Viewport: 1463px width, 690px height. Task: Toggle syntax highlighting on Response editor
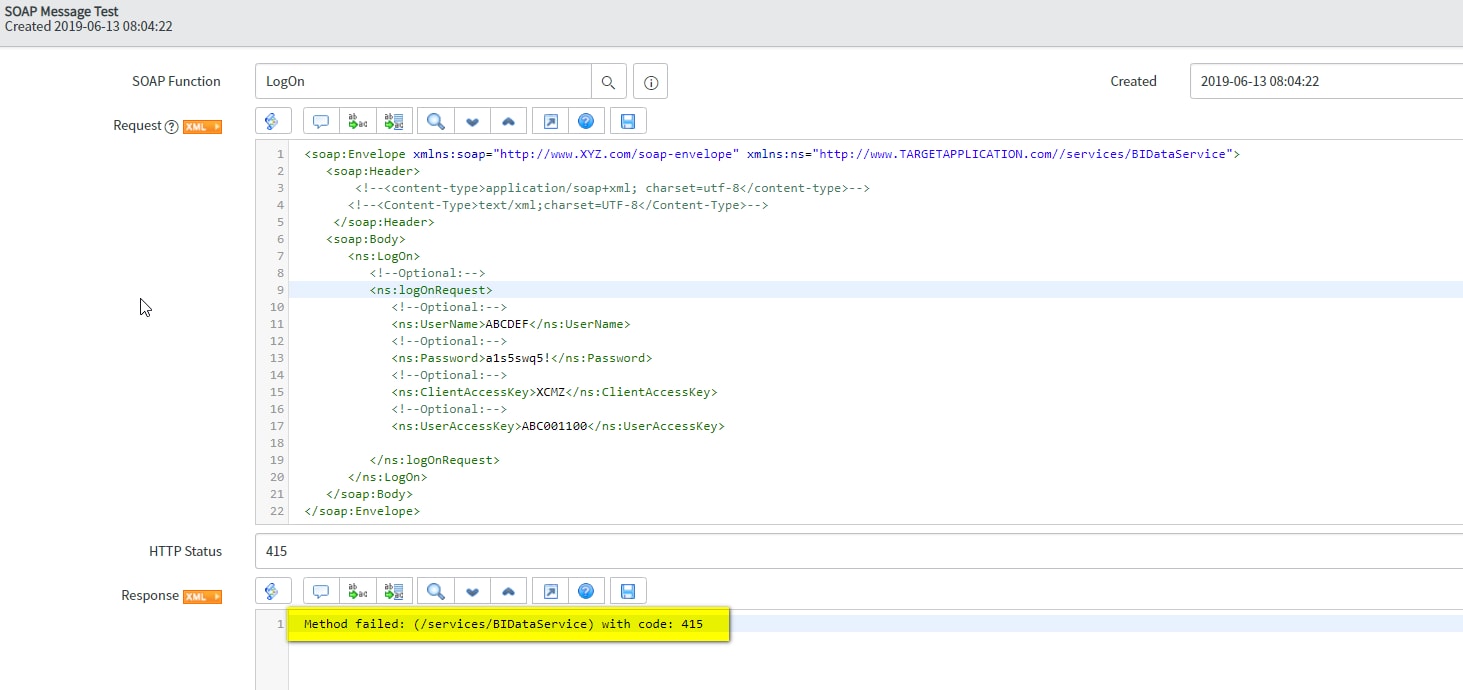coord(273,591)
